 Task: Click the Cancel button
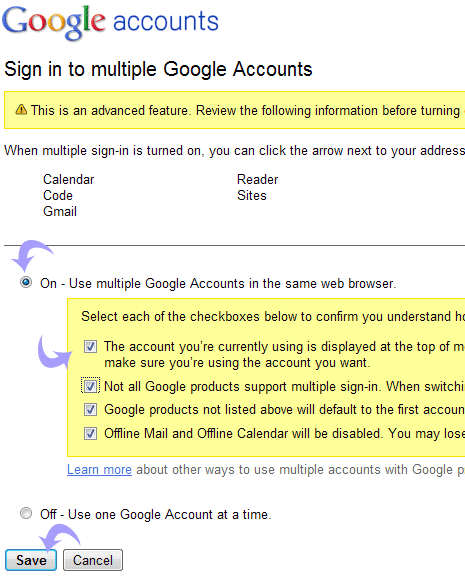pos(93,560)
